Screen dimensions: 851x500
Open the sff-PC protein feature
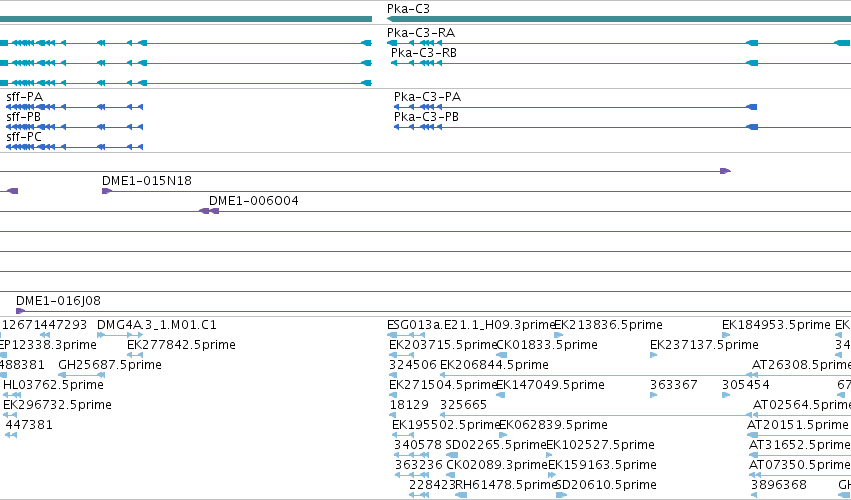click(24, 137)
